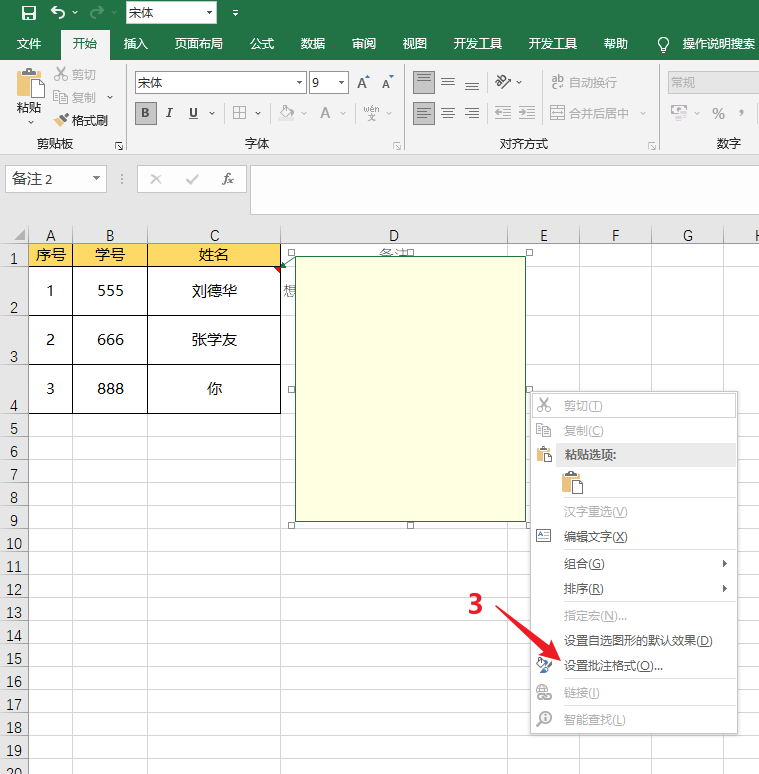Open font size dropdown showing 9

pyautogui.click(x=341, y=82)
